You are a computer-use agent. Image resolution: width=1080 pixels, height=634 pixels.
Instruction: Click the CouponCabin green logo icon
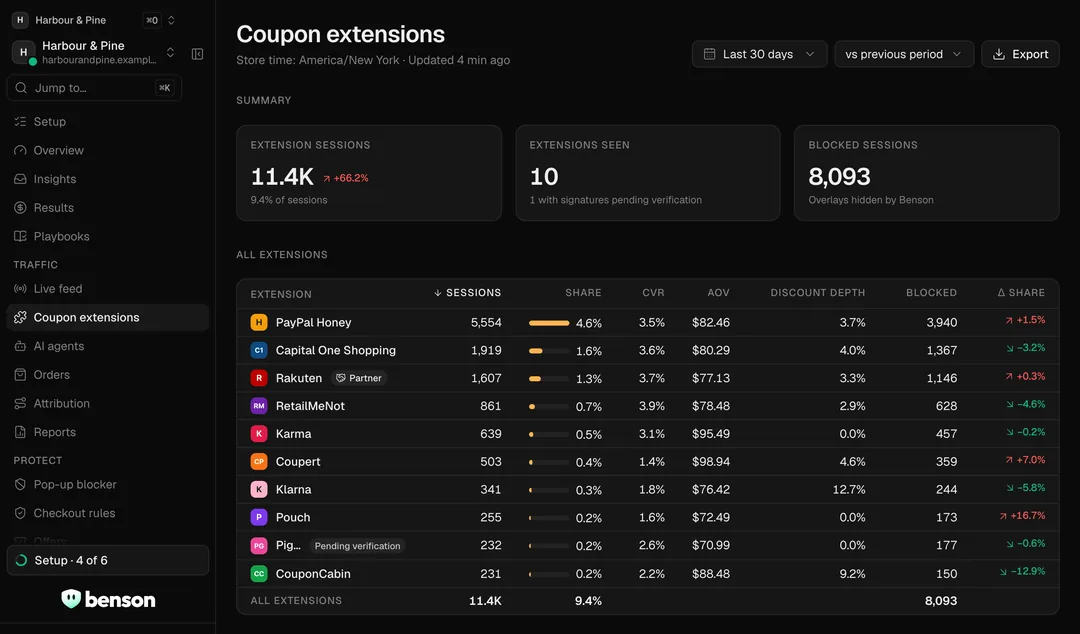(x=259, y=573)
